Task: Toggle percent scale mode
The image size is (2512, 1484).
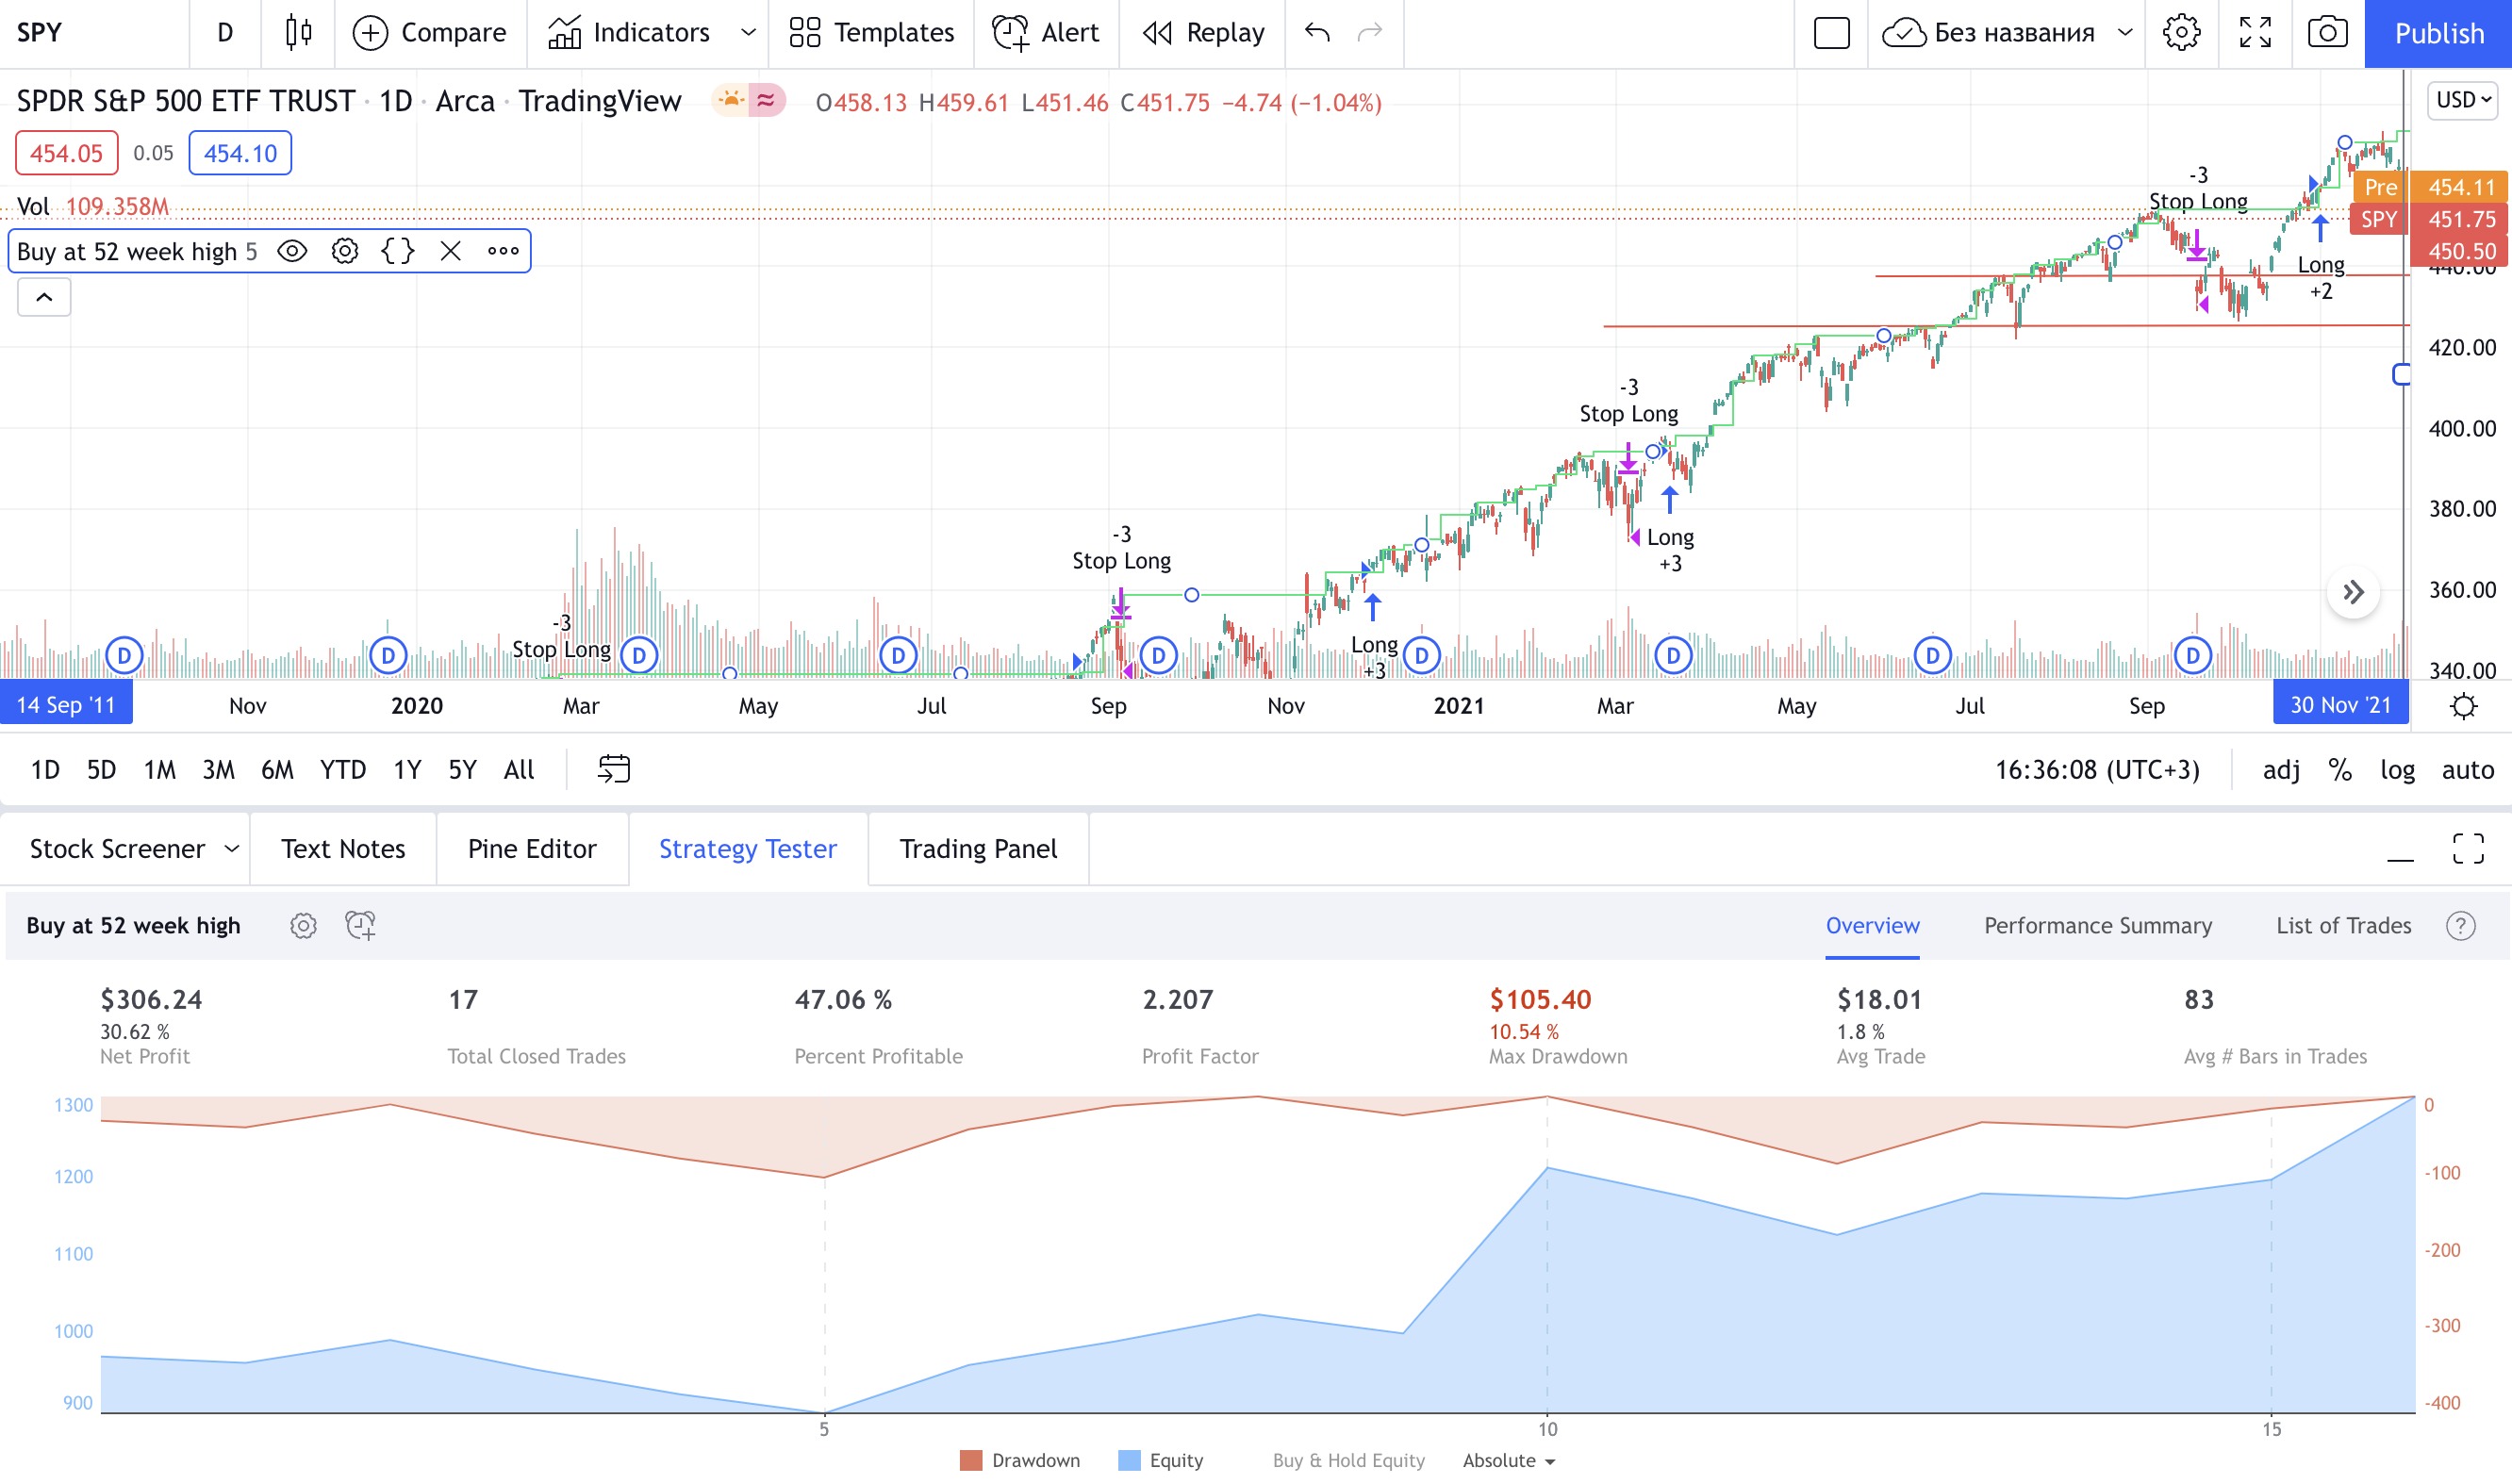Action: (2340, 769)
